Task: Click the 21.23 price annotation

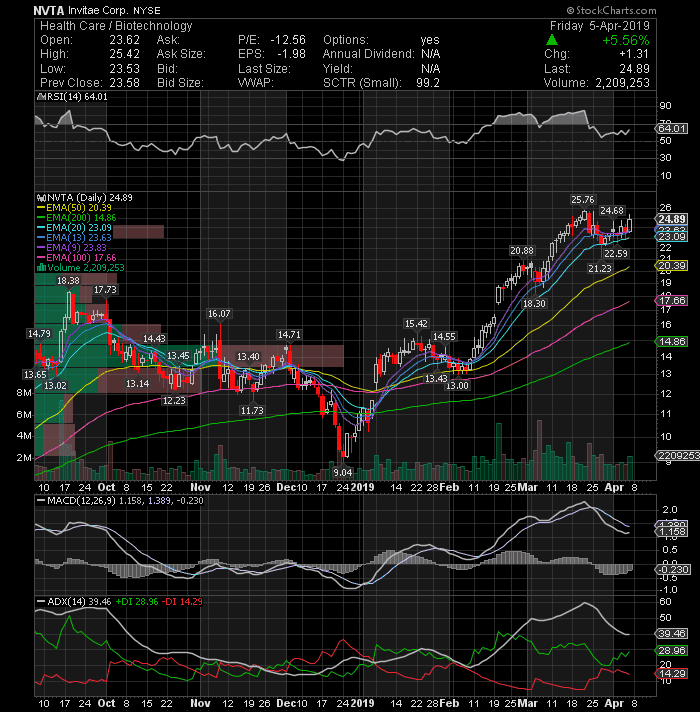Action: pyautogui.click(x=600, y=268)
